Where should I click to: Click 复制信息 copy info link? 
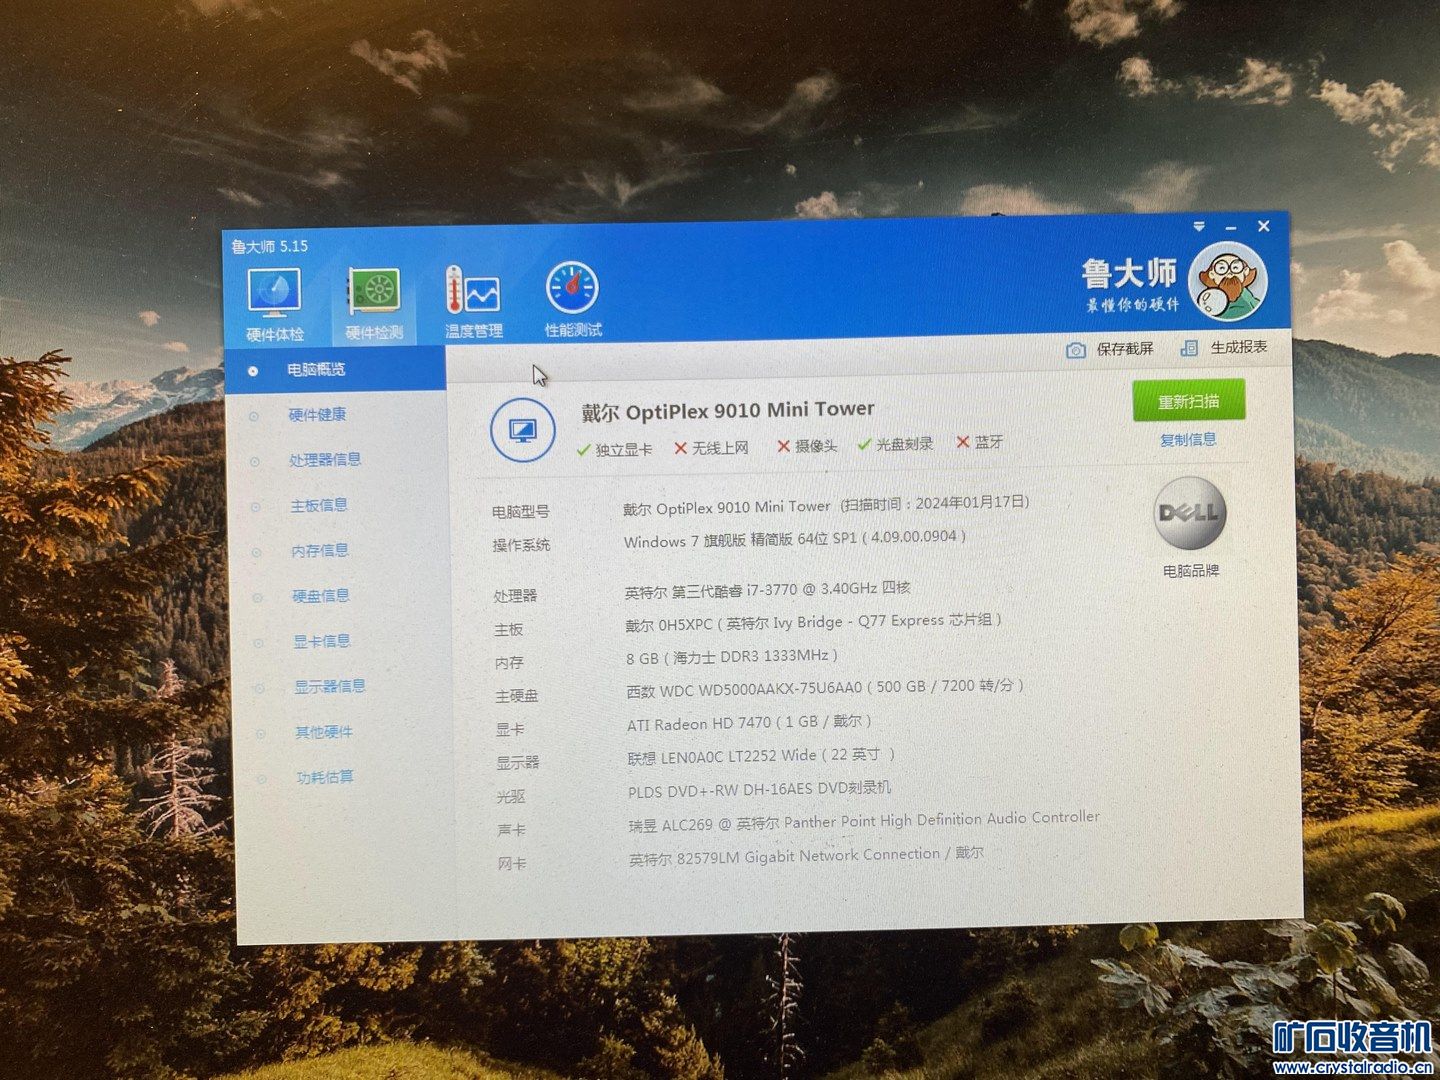click(1188, 440)
